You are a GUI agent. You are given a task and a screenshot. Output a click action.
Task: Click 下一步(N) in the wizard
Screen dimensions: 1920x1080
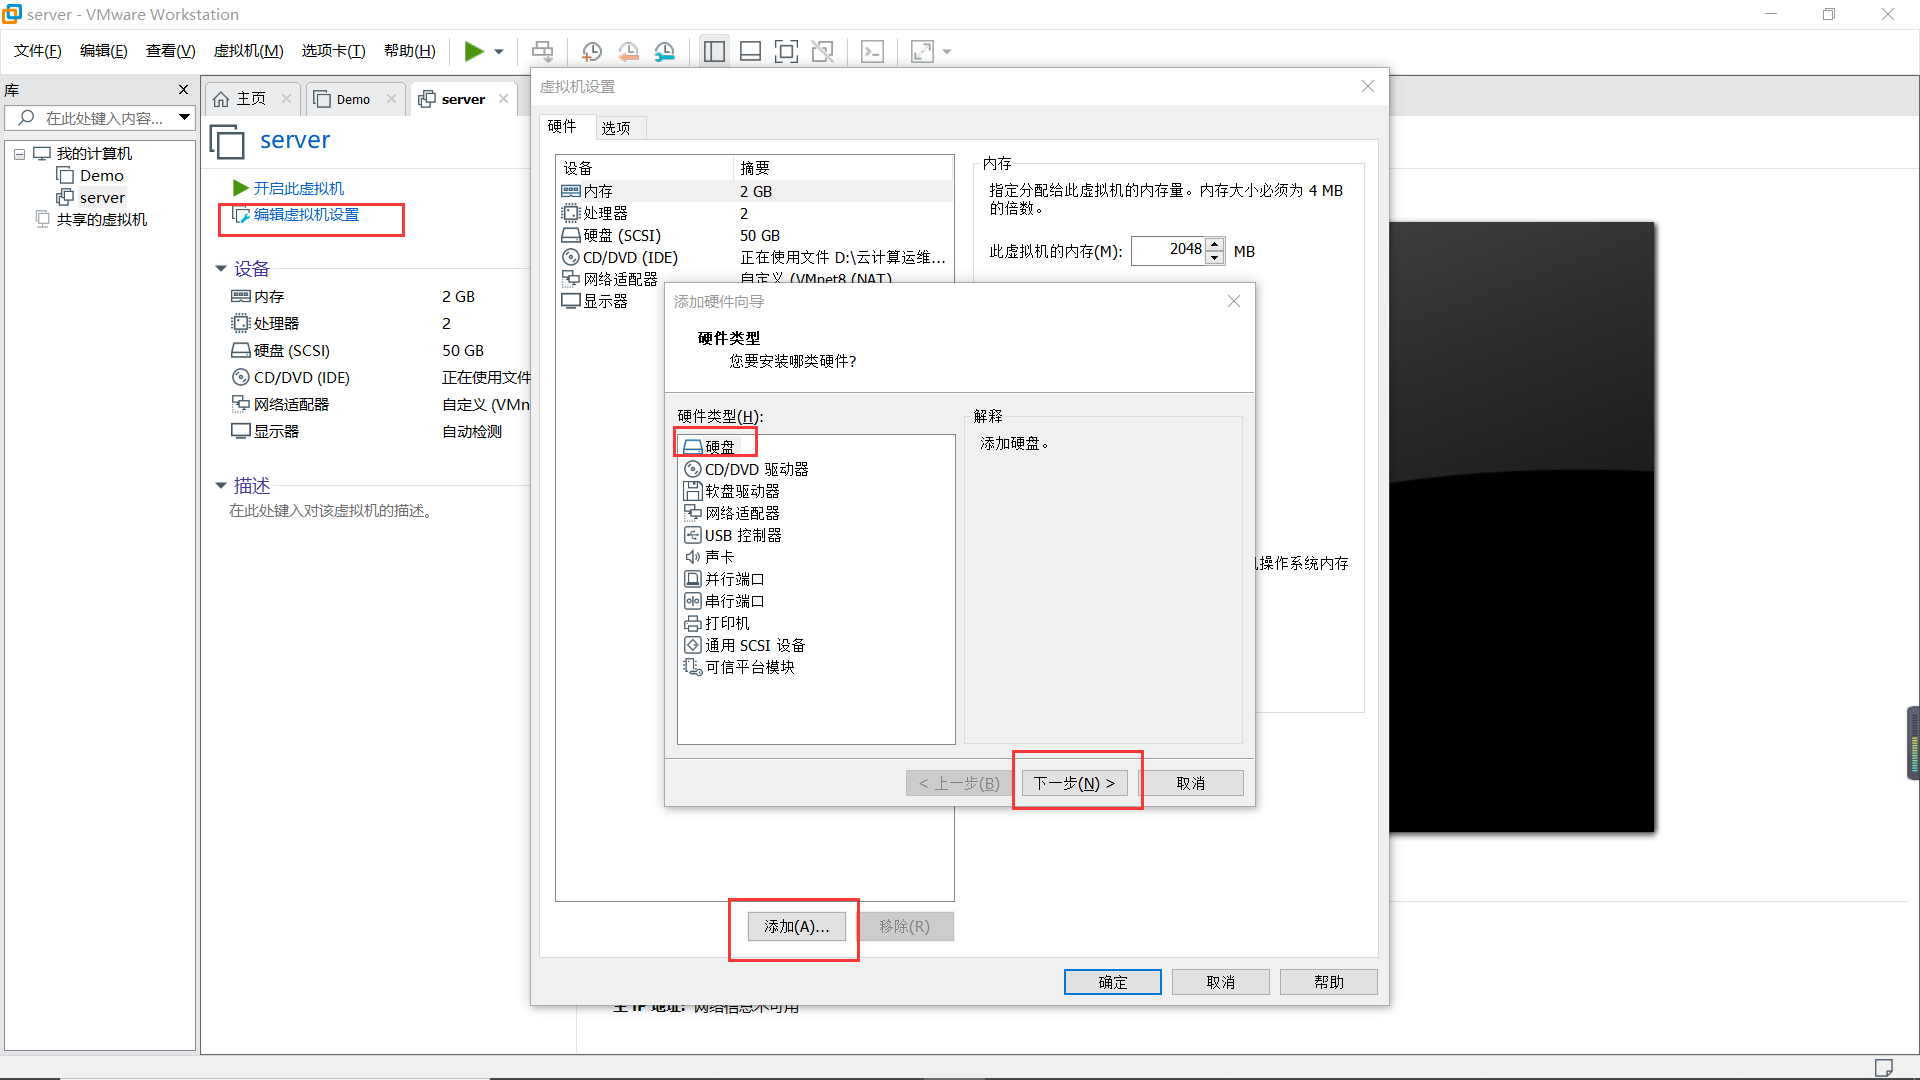(x=1075, y=783)
